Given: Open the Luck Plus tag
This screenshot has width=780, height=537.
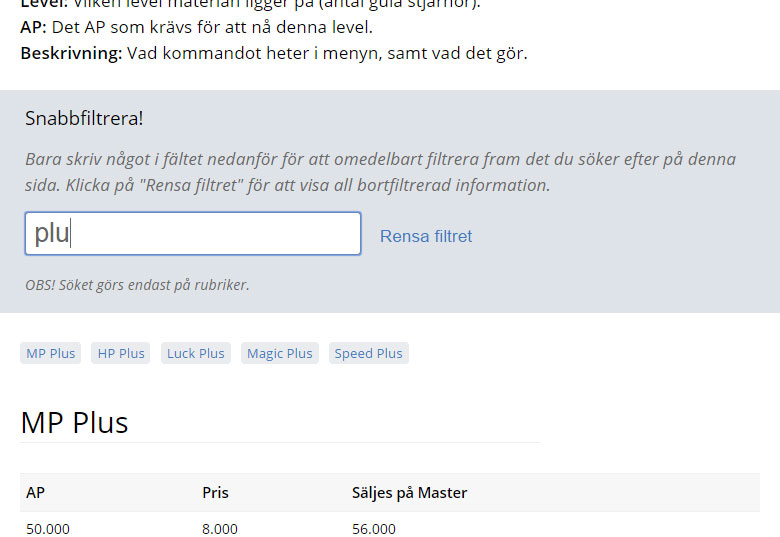Looking at the screenshot, I should click(x=195, y=353).
